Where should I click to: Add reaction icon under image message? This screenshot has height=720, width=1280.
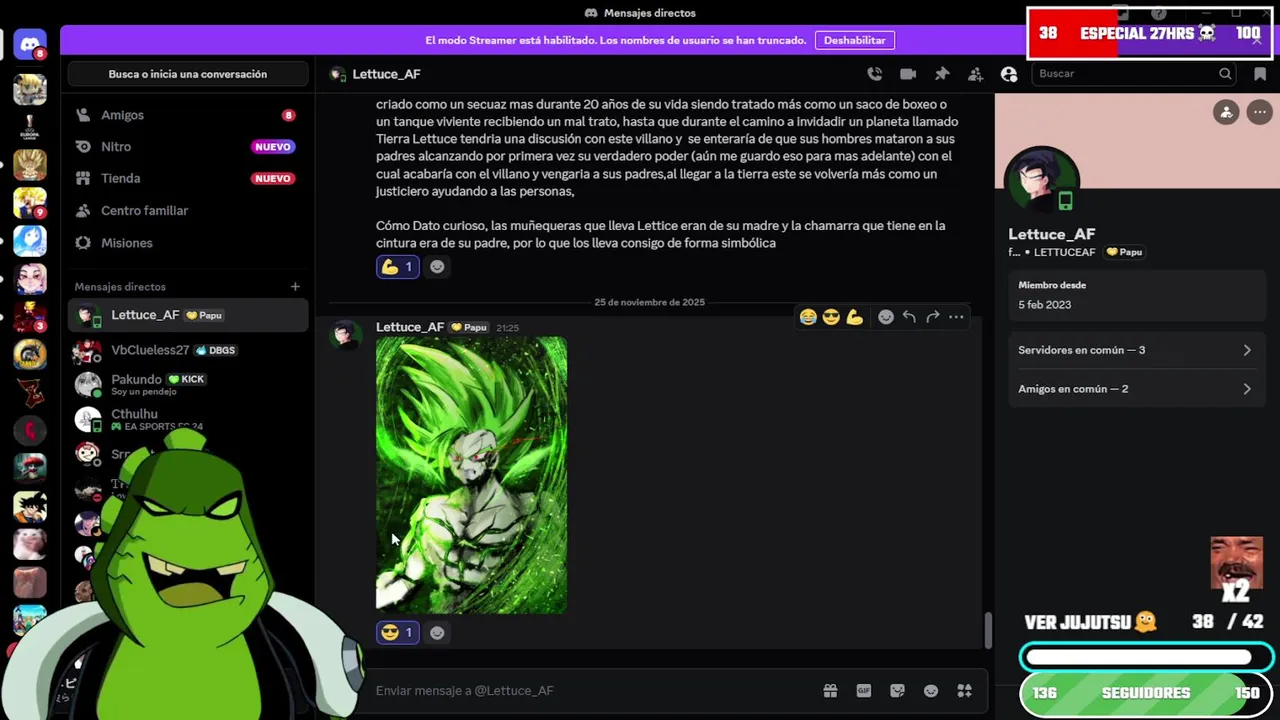(x=437, y=632)
